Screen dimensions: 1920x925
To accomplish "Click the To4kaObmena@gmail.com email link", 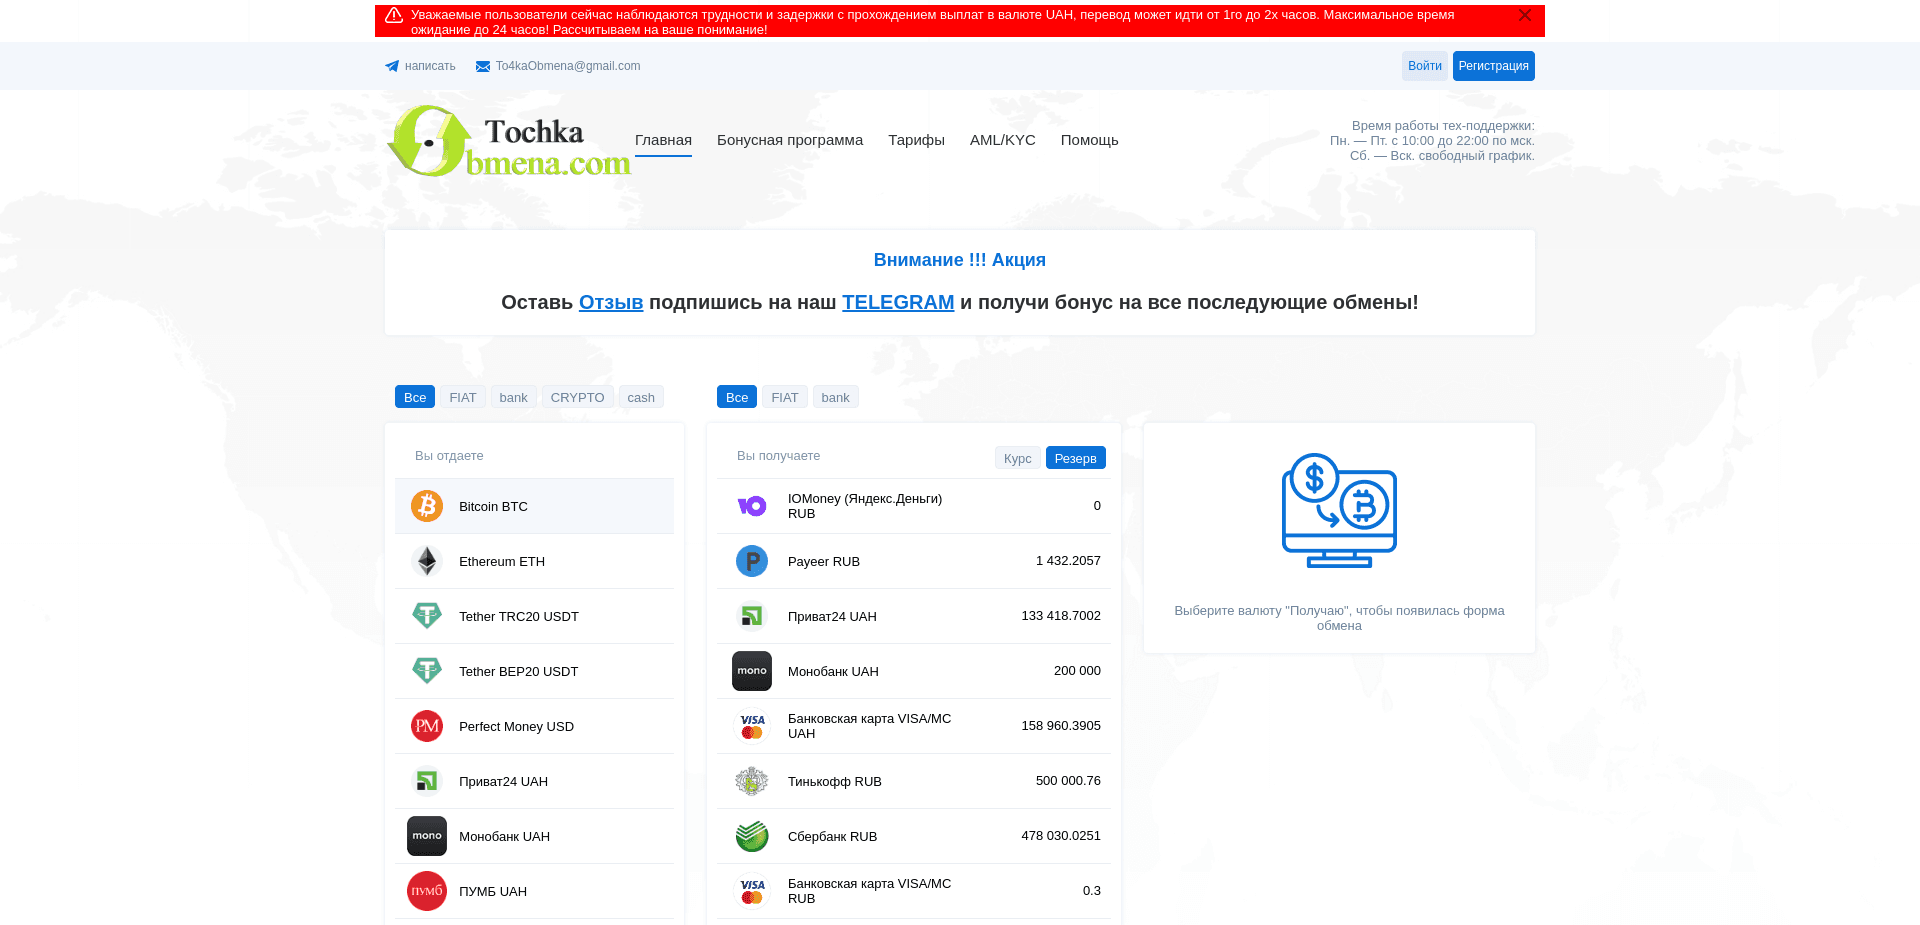I will (x=567, y=66).
